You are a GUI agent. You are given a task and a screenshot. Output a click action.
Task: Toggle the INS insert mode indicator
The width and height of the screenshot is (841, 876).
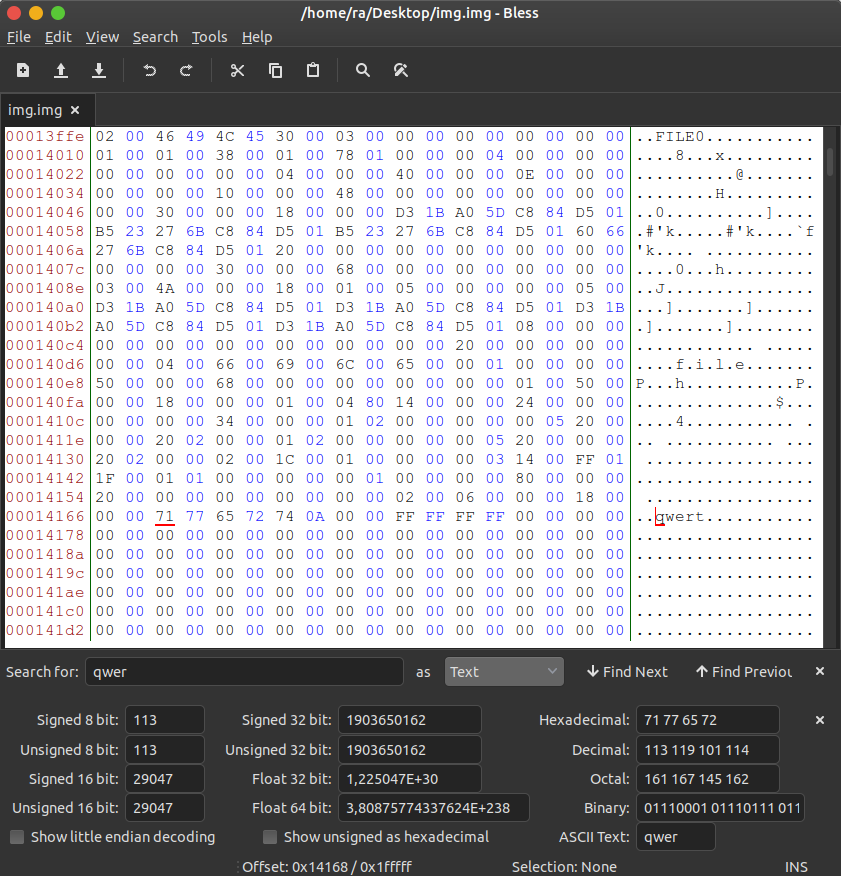tap(796, 867)
